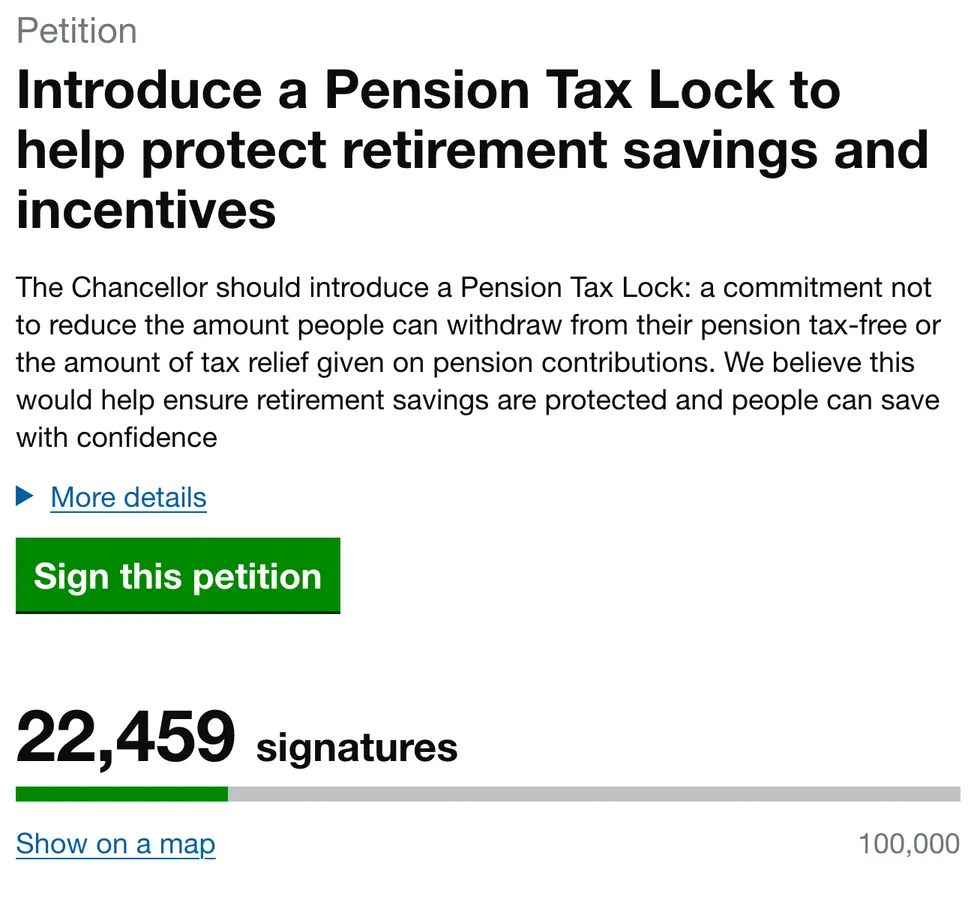Select the green filled portion of the progress bar
Screen dimensions: 980x920
(x=120, y=793)
